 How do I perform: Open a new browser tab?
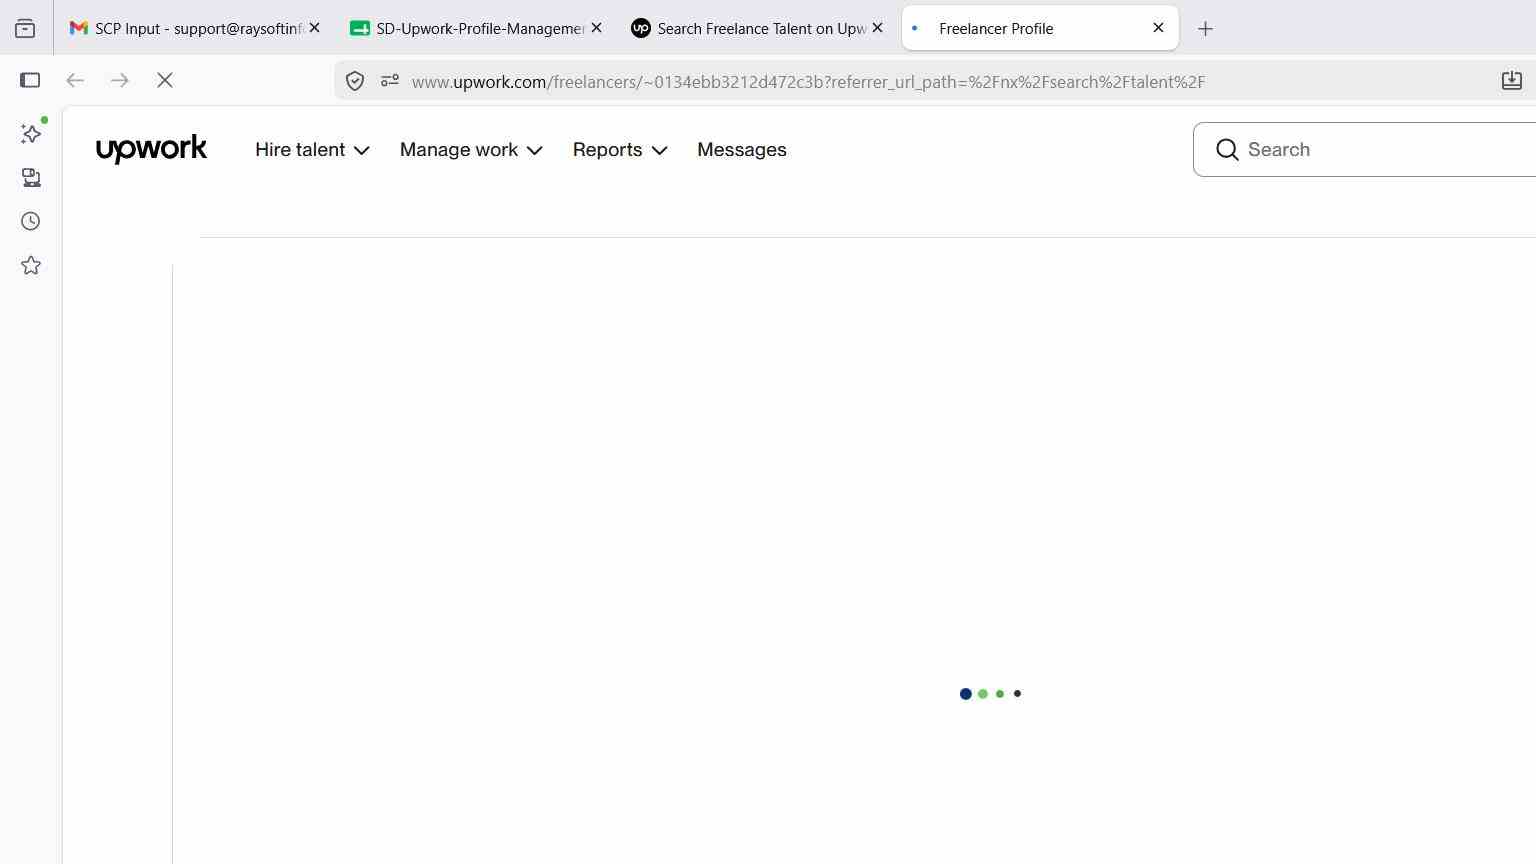(1205, 29)
